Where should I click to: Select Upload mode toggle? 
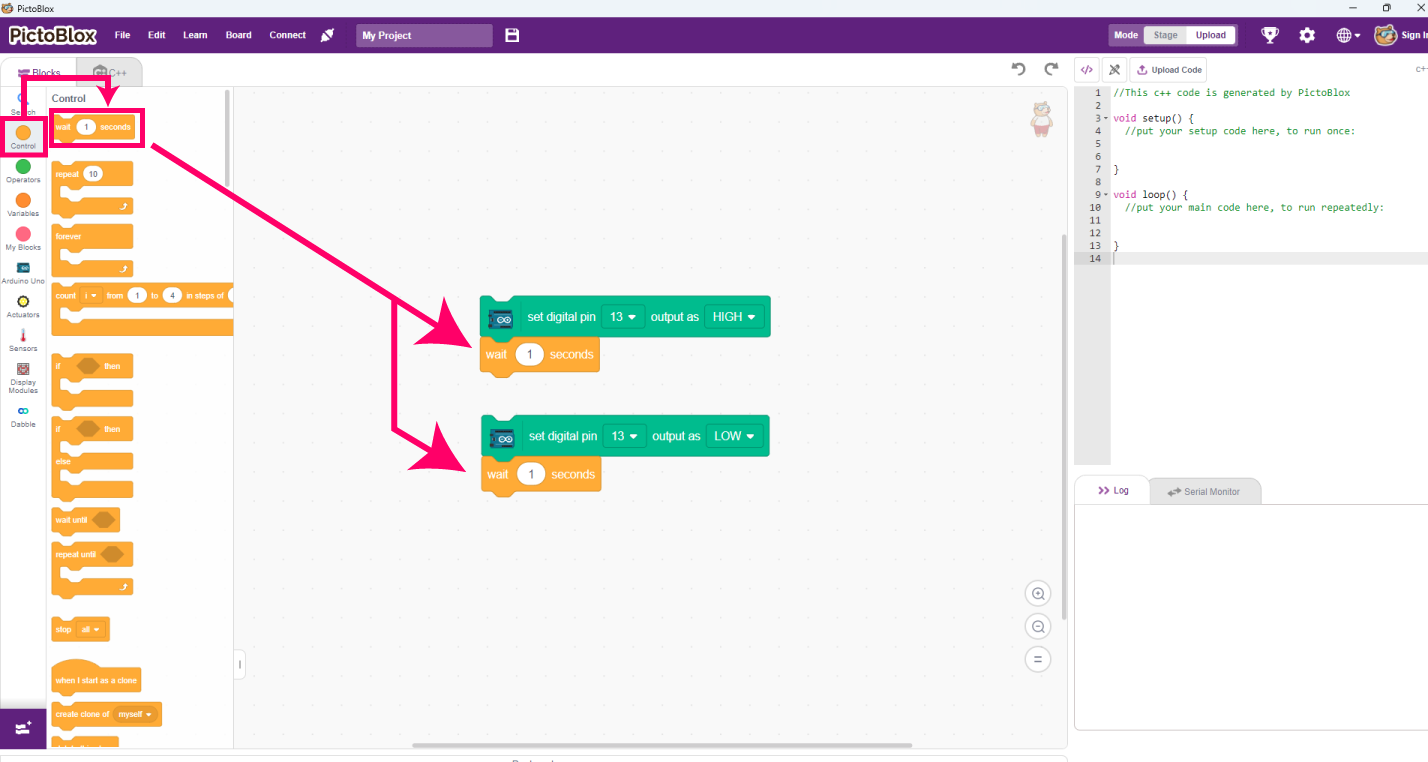point(1210,35)
